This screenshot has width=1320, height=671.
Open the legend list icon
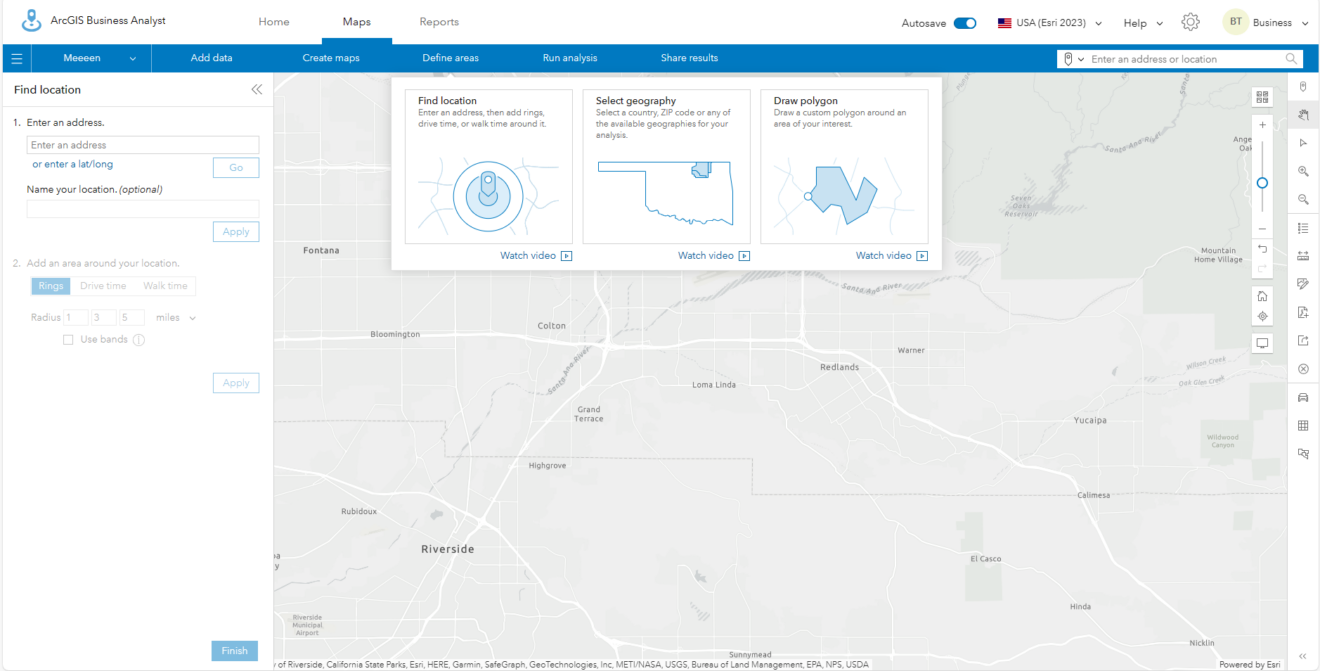1303,228
